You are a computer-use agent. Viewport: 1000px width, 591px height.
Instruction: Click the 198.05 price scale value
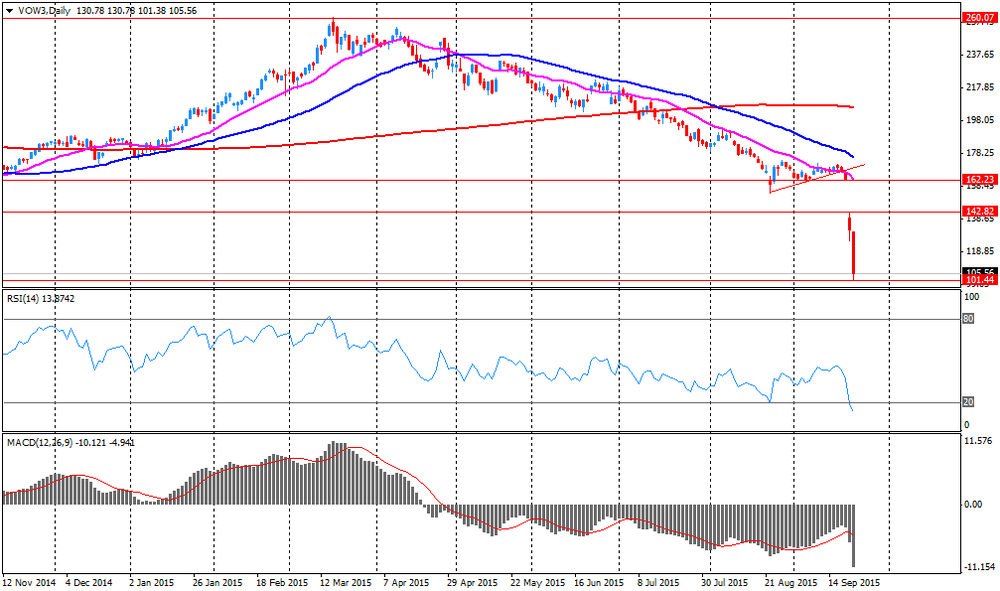(980, 120)
